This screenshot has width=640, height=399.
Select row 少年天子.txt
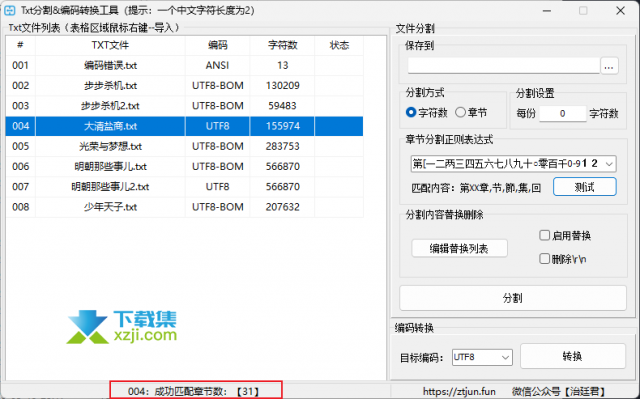(x=184, y=207)
